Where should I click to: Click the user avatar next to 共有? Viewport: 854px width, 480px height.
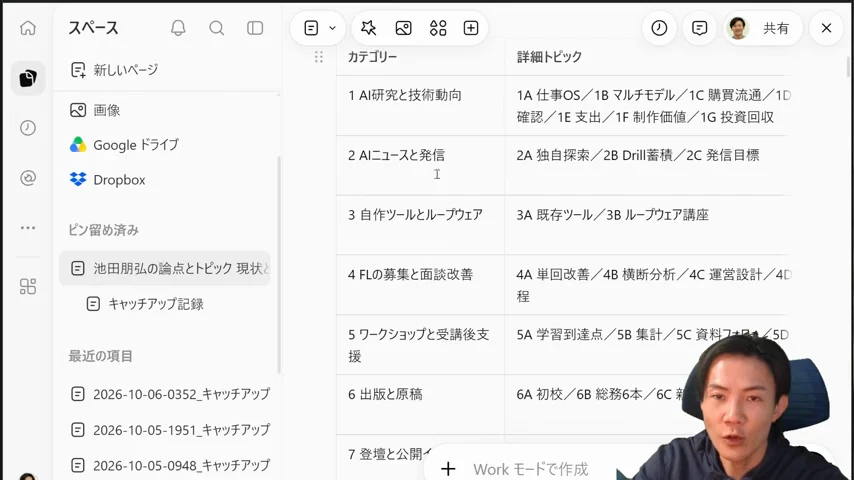738,28
